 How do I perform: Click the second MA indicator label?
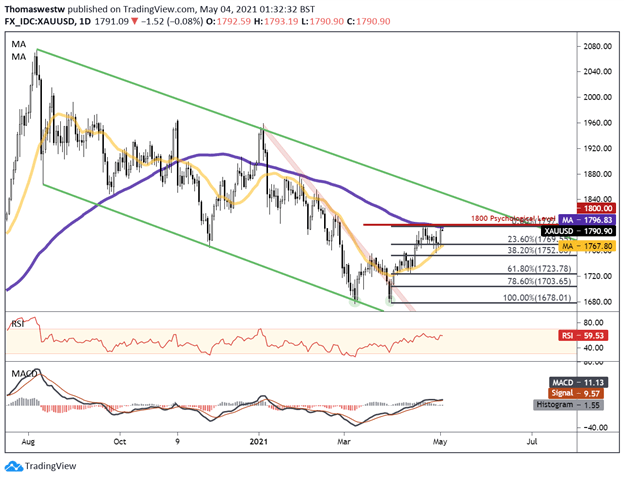18,57
